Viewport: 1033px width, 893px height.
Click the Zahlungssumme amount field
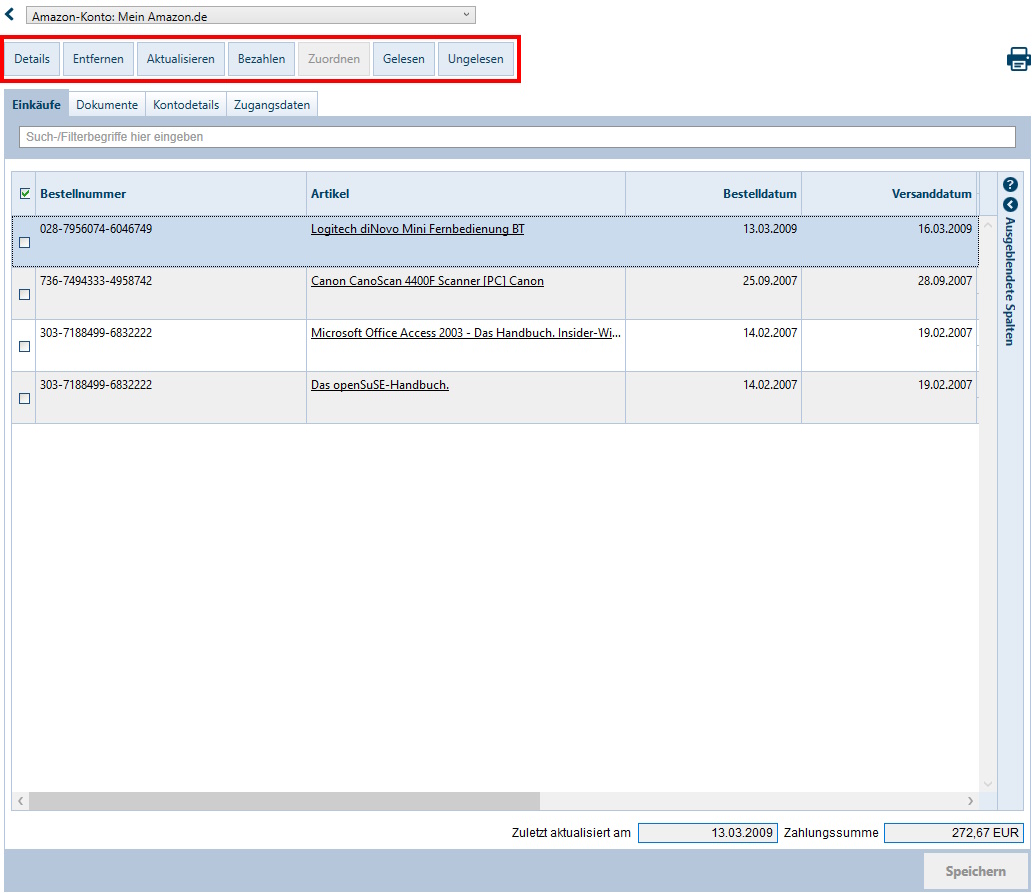coord(954,833)
